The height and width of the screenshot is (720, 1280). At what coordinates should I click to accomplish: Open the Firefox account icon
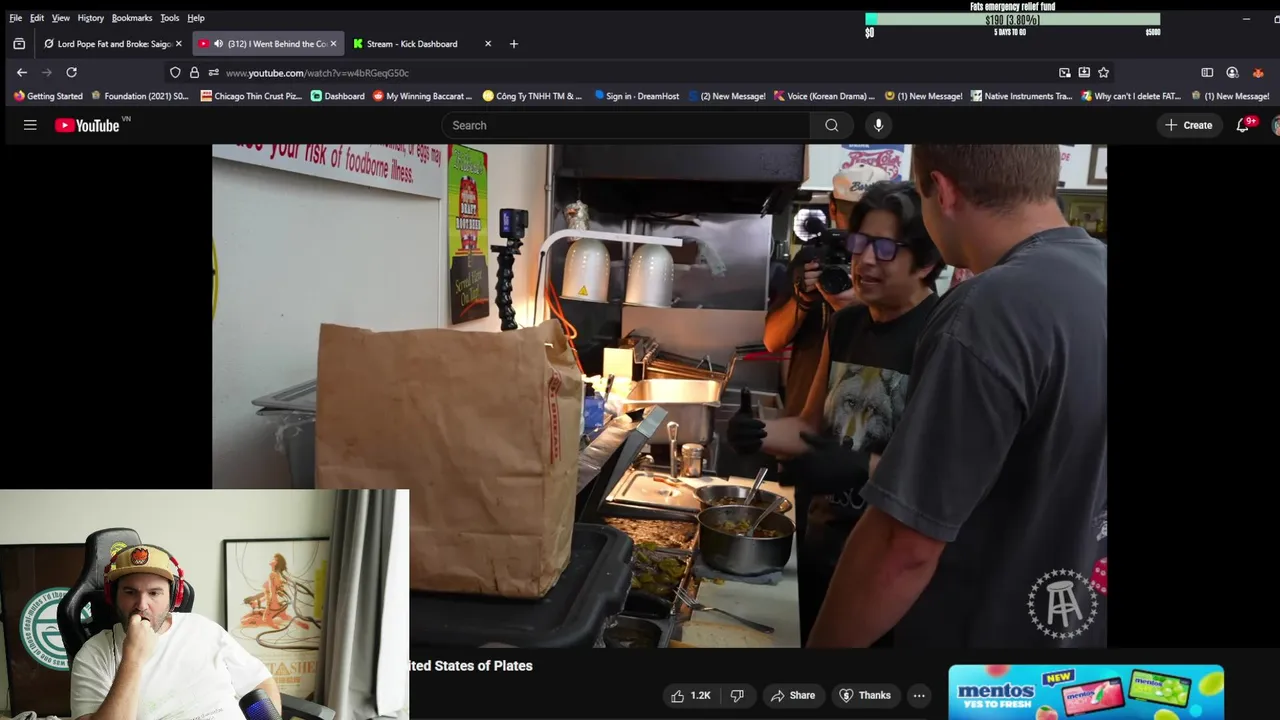click(x=1232, y=73)
